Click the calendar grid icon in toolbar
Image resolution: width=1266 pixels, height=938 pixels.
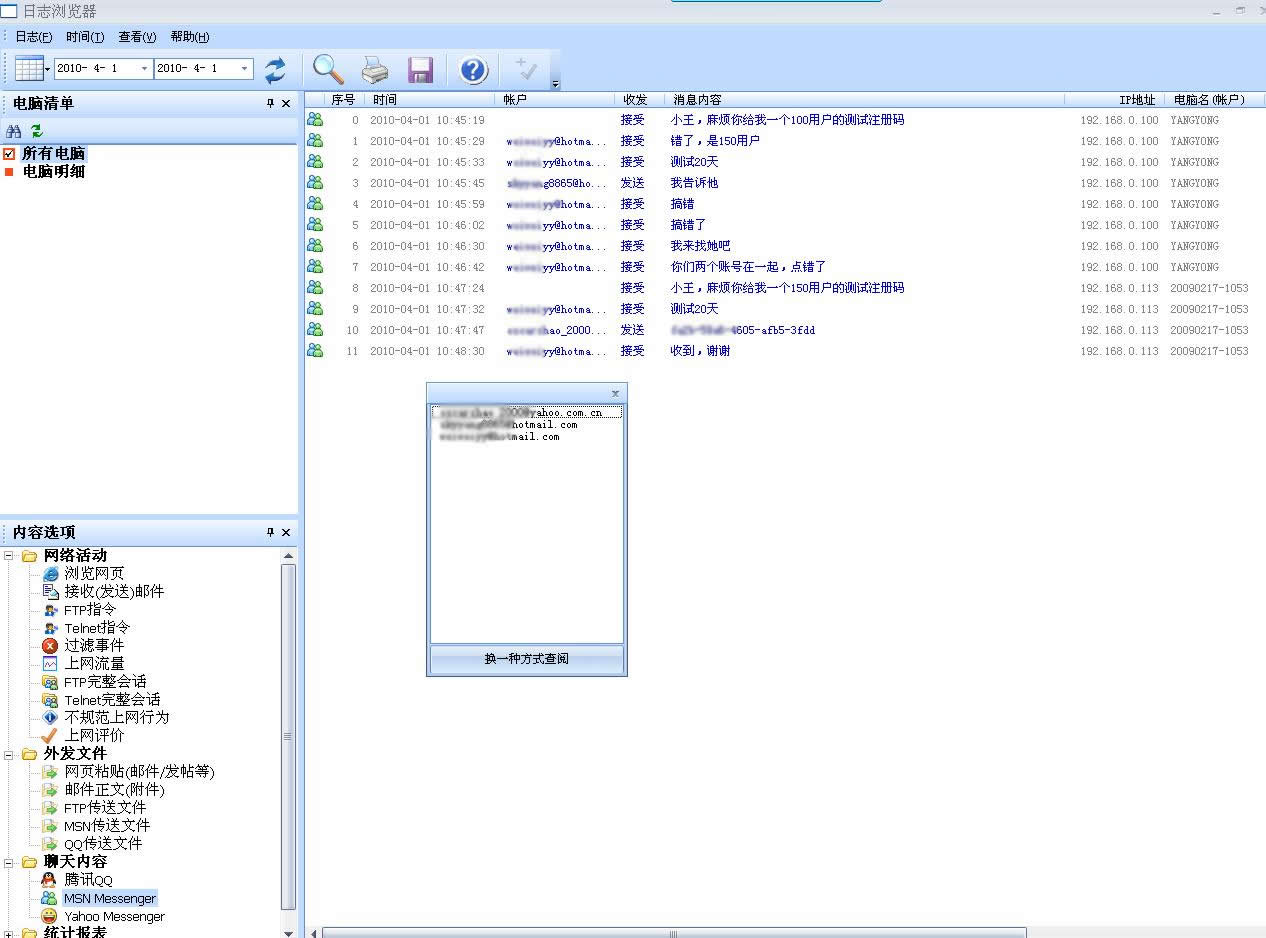[29, 69]
